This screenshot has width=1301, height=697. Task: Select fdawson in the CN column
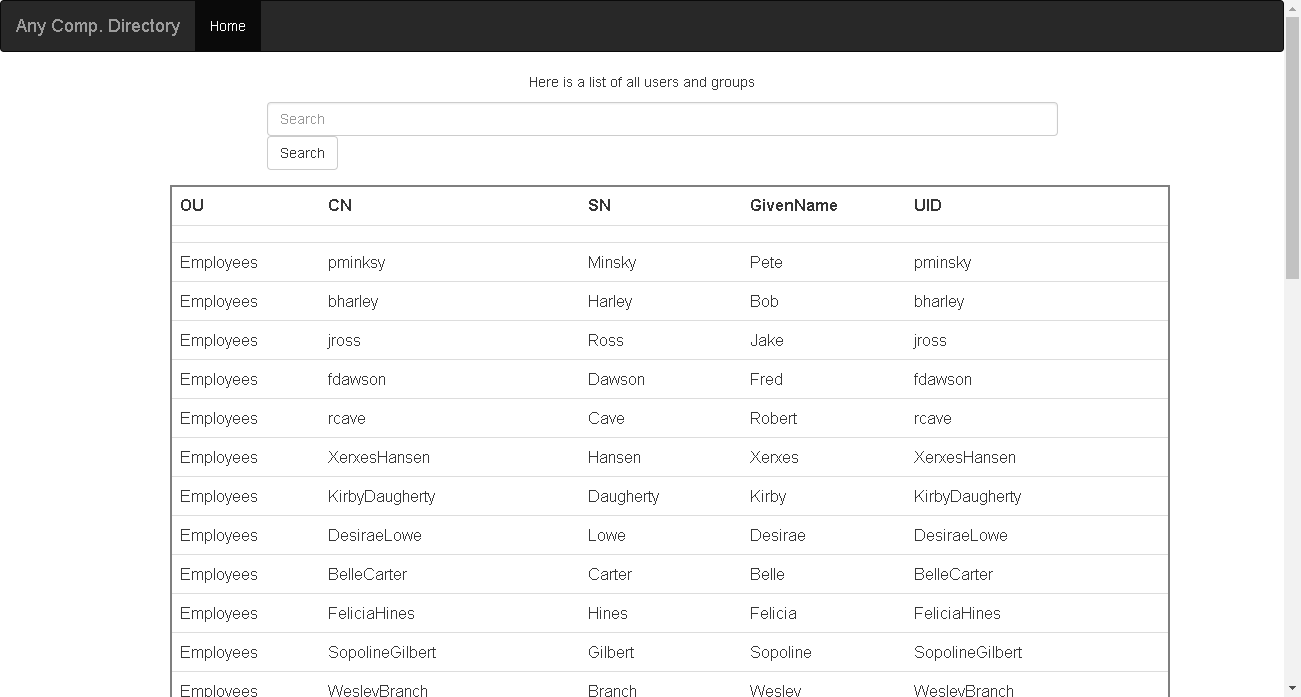[x=357, y=379]
